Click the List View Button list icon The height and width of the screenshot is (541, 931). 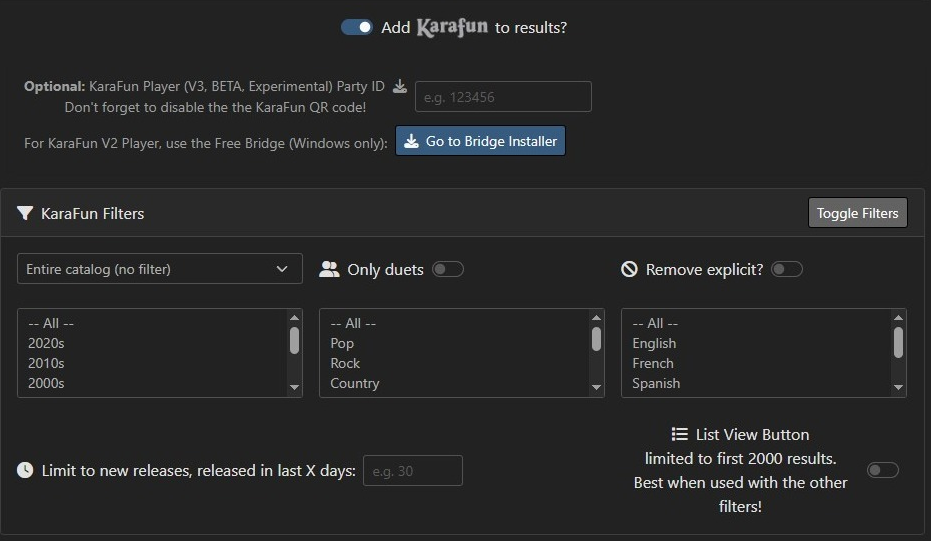click(x=680, y=434)
